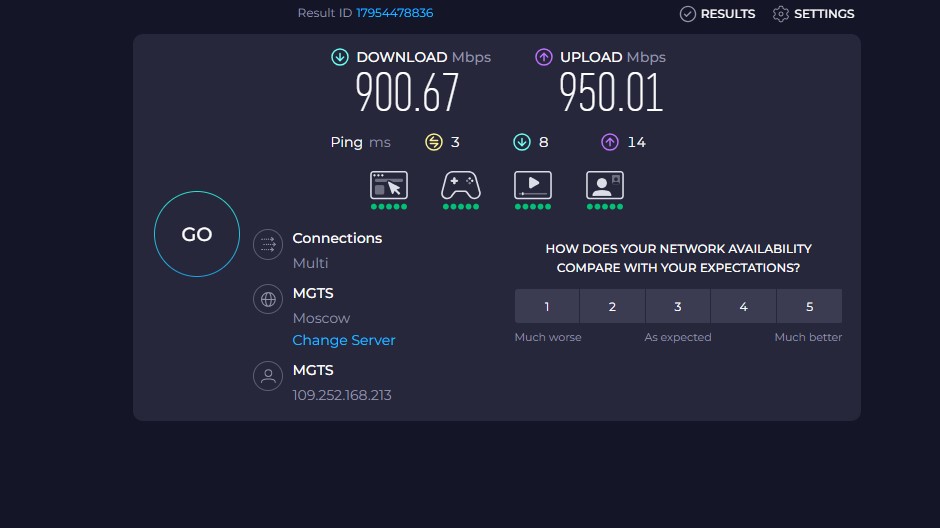Screen dimensions: 940x528
Task: Click the video conferencing experience icon
Action: tap(604, 185)
